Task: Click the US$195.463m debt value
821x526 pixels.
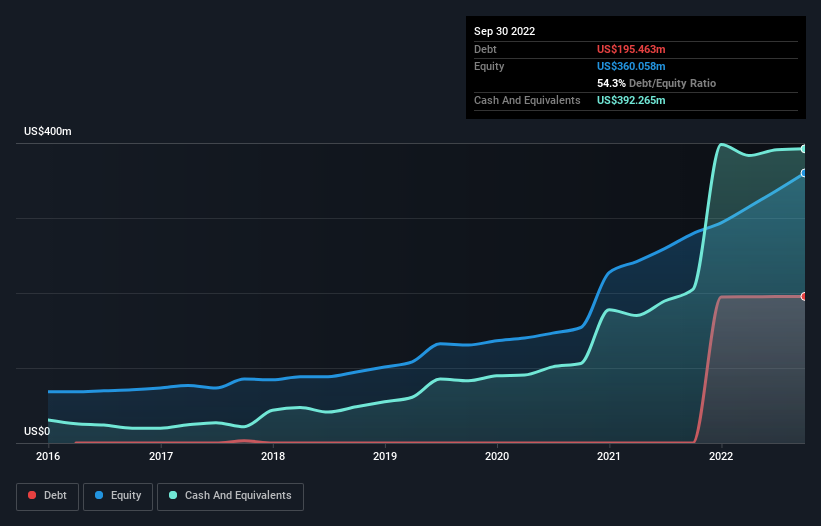Action: pyautogui.click(x=631, y=49)
